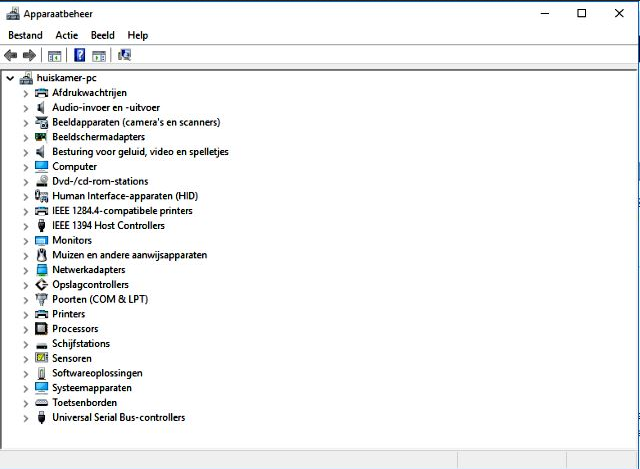Open the Help menu
This screenshot has width=640, height=469.
coord(138,35)
